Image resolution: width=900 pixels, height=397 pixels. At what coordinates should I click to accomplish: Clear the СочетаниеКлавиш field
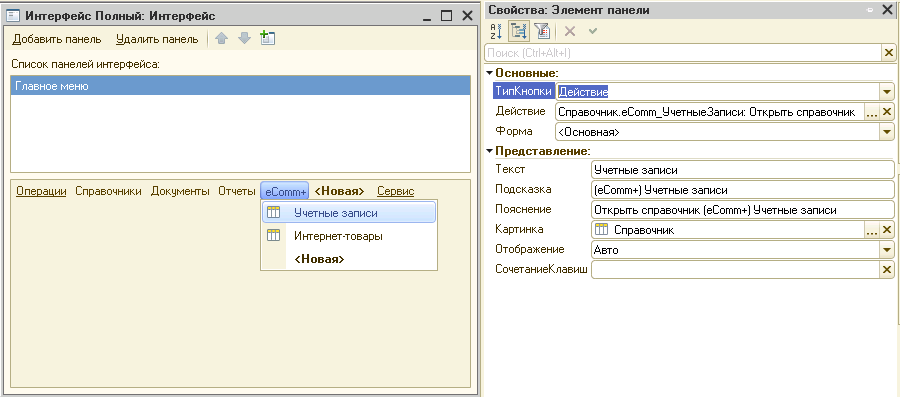(887, 270)
